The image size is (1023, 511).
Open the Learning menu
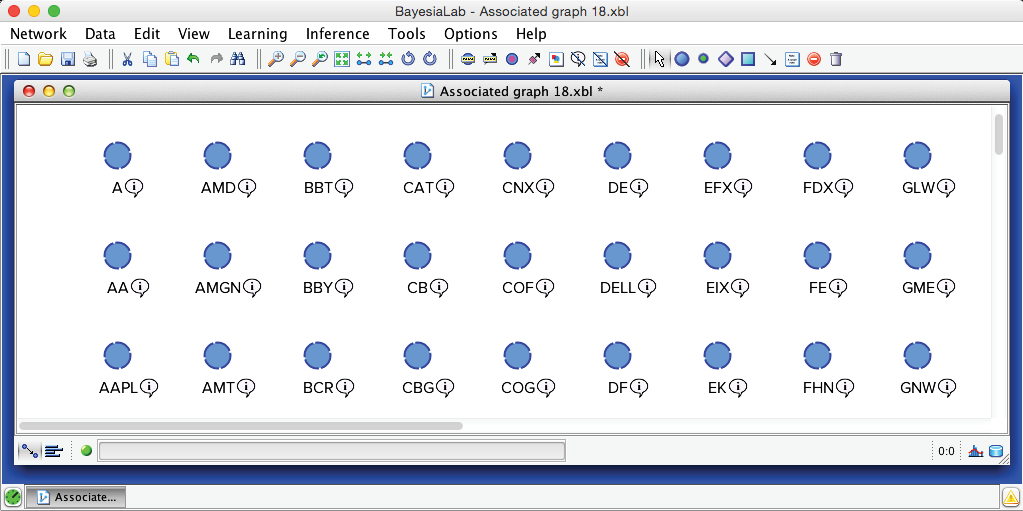(x=257, y=34)
